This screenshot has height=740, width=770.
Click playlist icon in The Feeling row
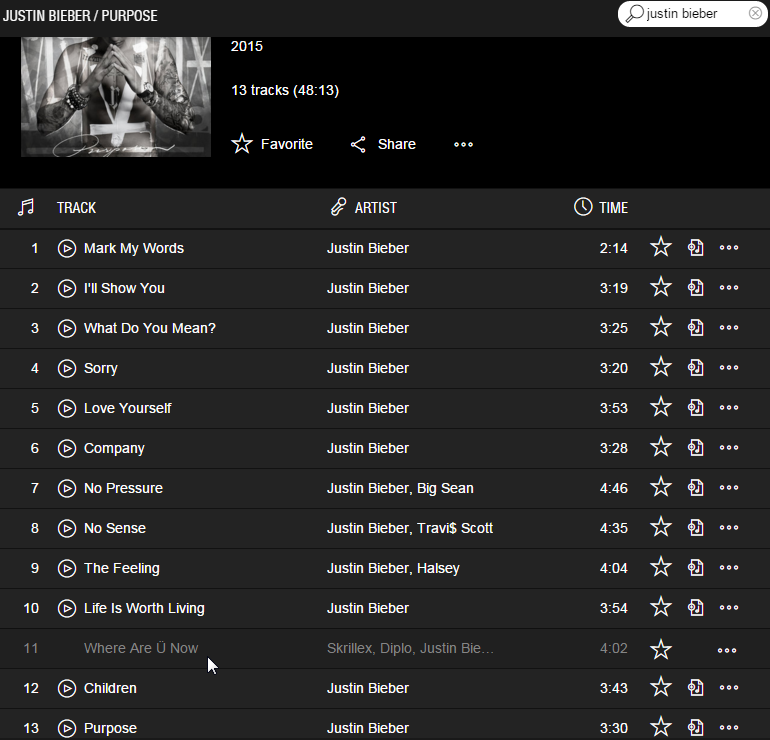[695, 568]
